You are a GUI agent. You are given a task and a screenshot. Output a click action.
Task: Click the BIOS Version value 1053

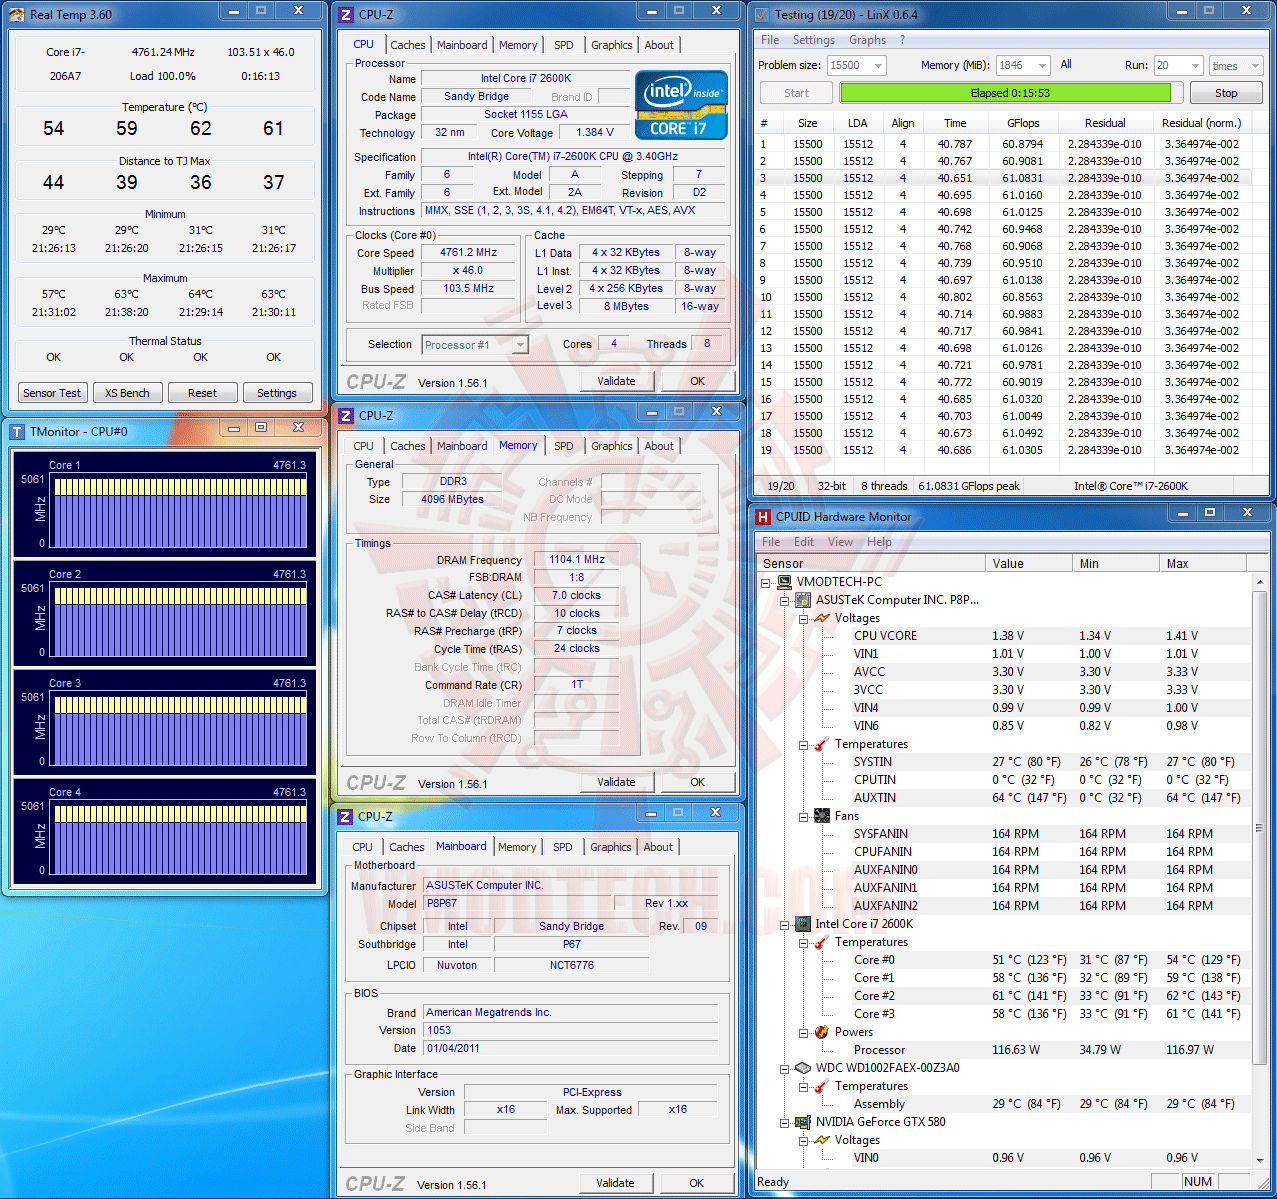point(570,1030)
